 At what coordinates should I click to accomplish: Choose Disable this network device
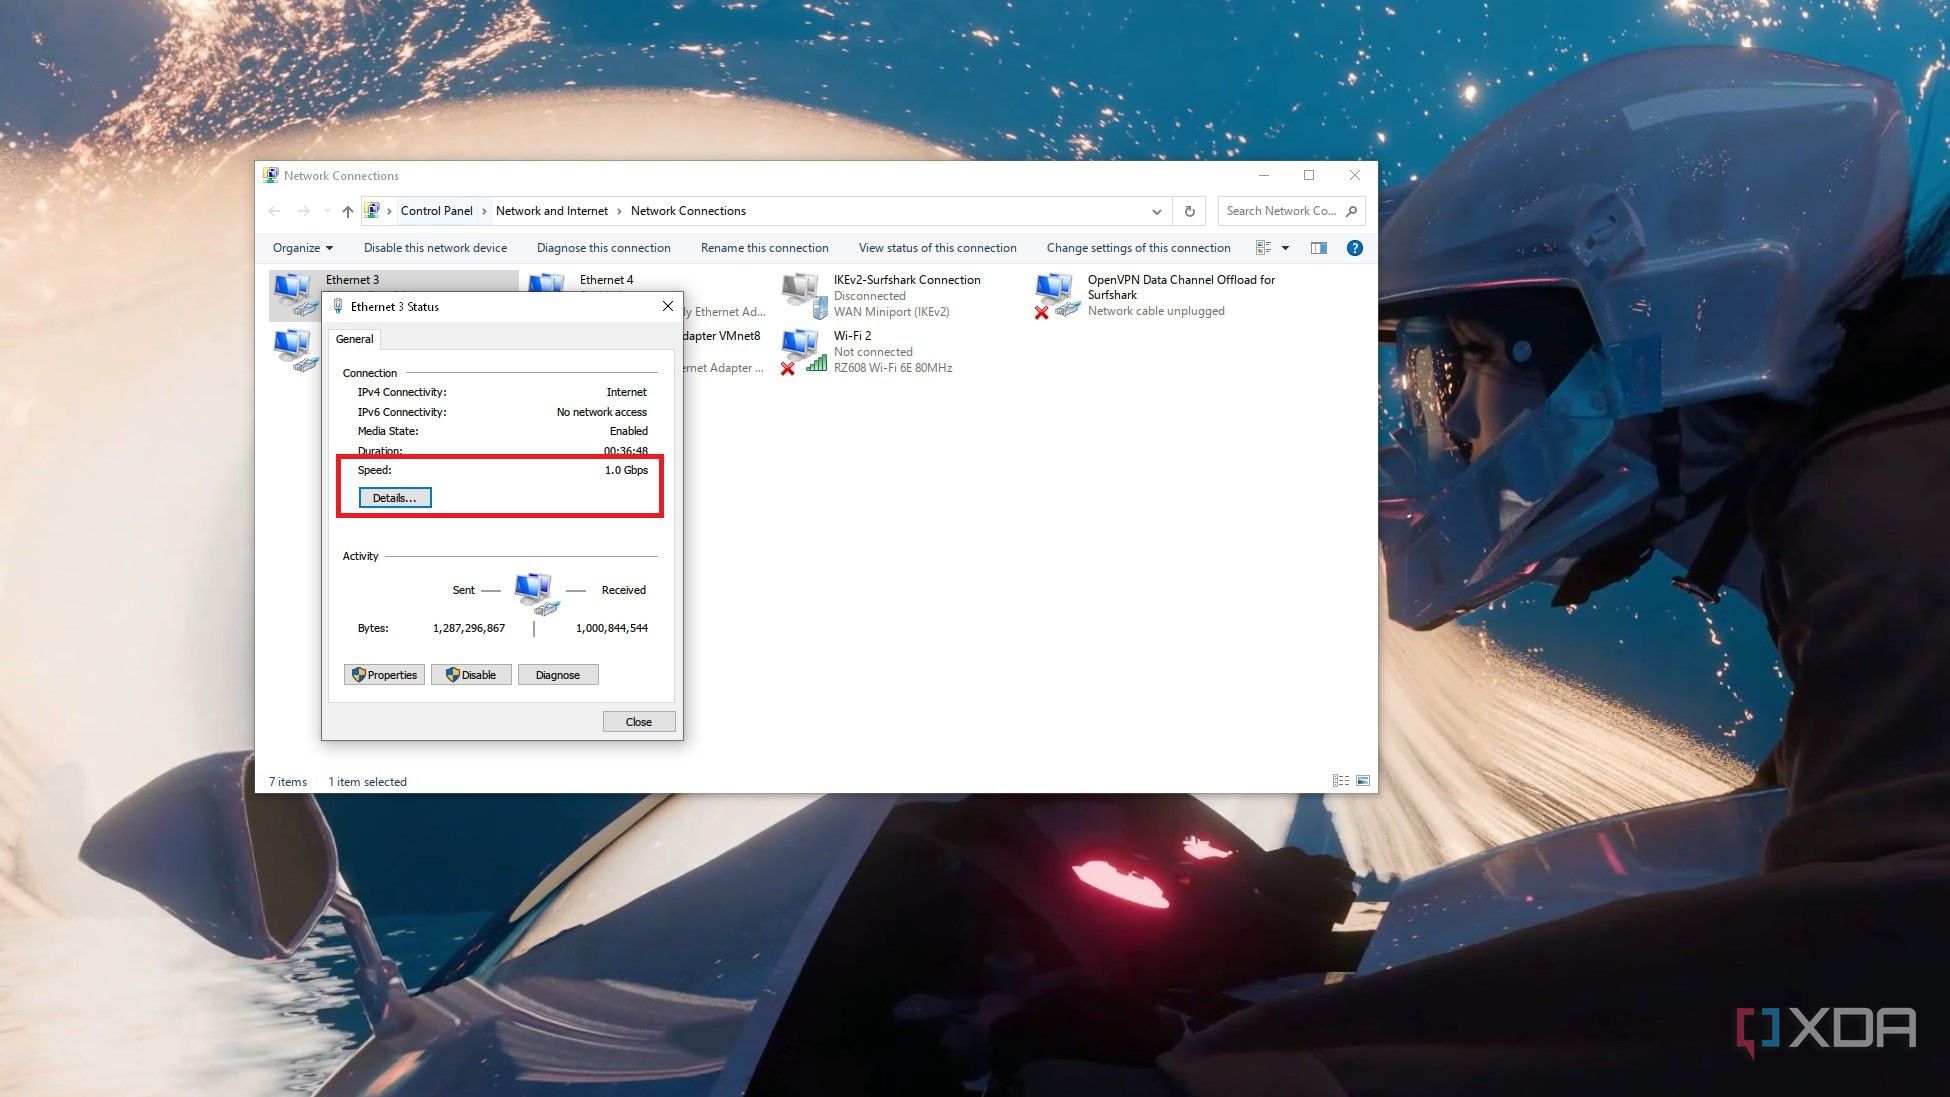[435, 248]
